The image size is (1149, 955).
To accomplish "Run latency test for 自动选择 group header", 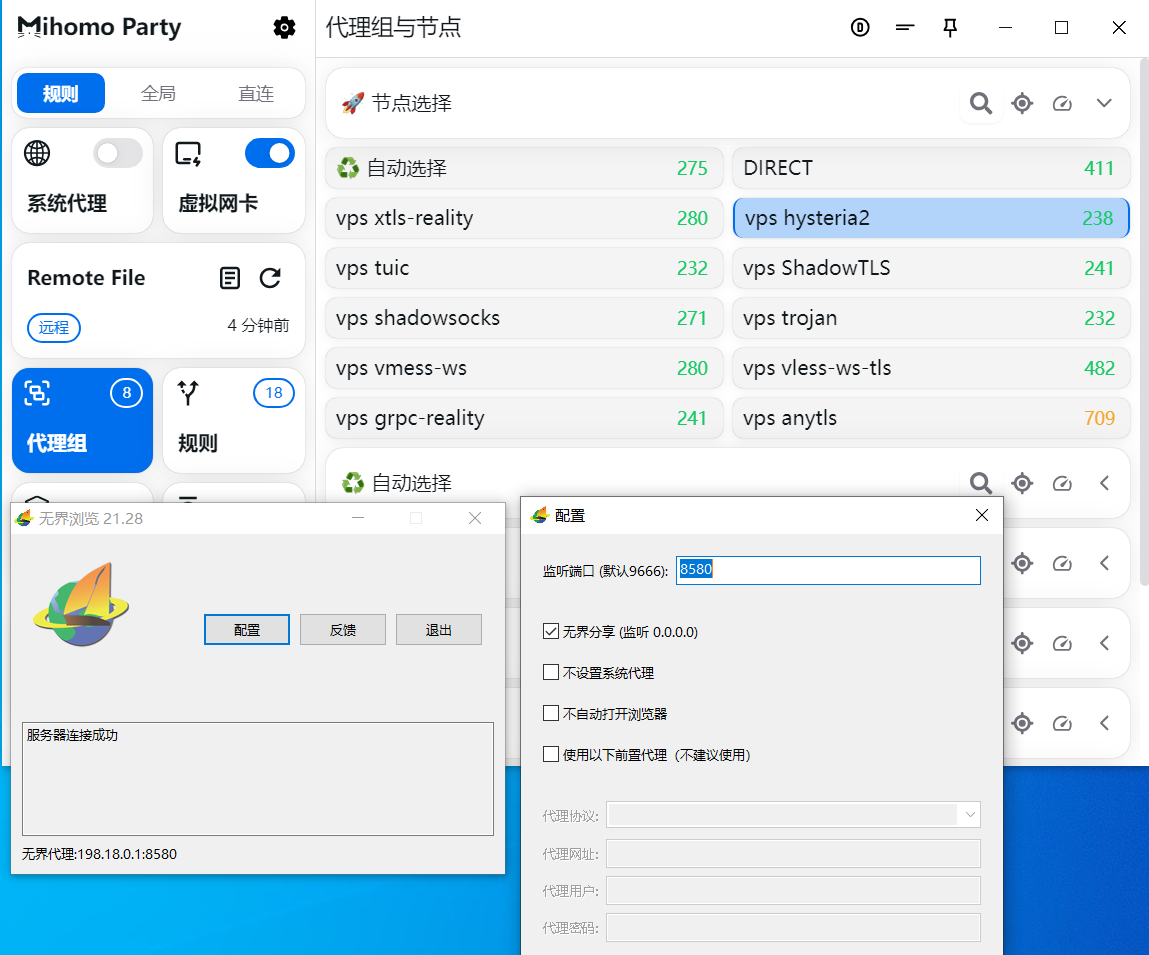I will click(x=1062, y=483).
